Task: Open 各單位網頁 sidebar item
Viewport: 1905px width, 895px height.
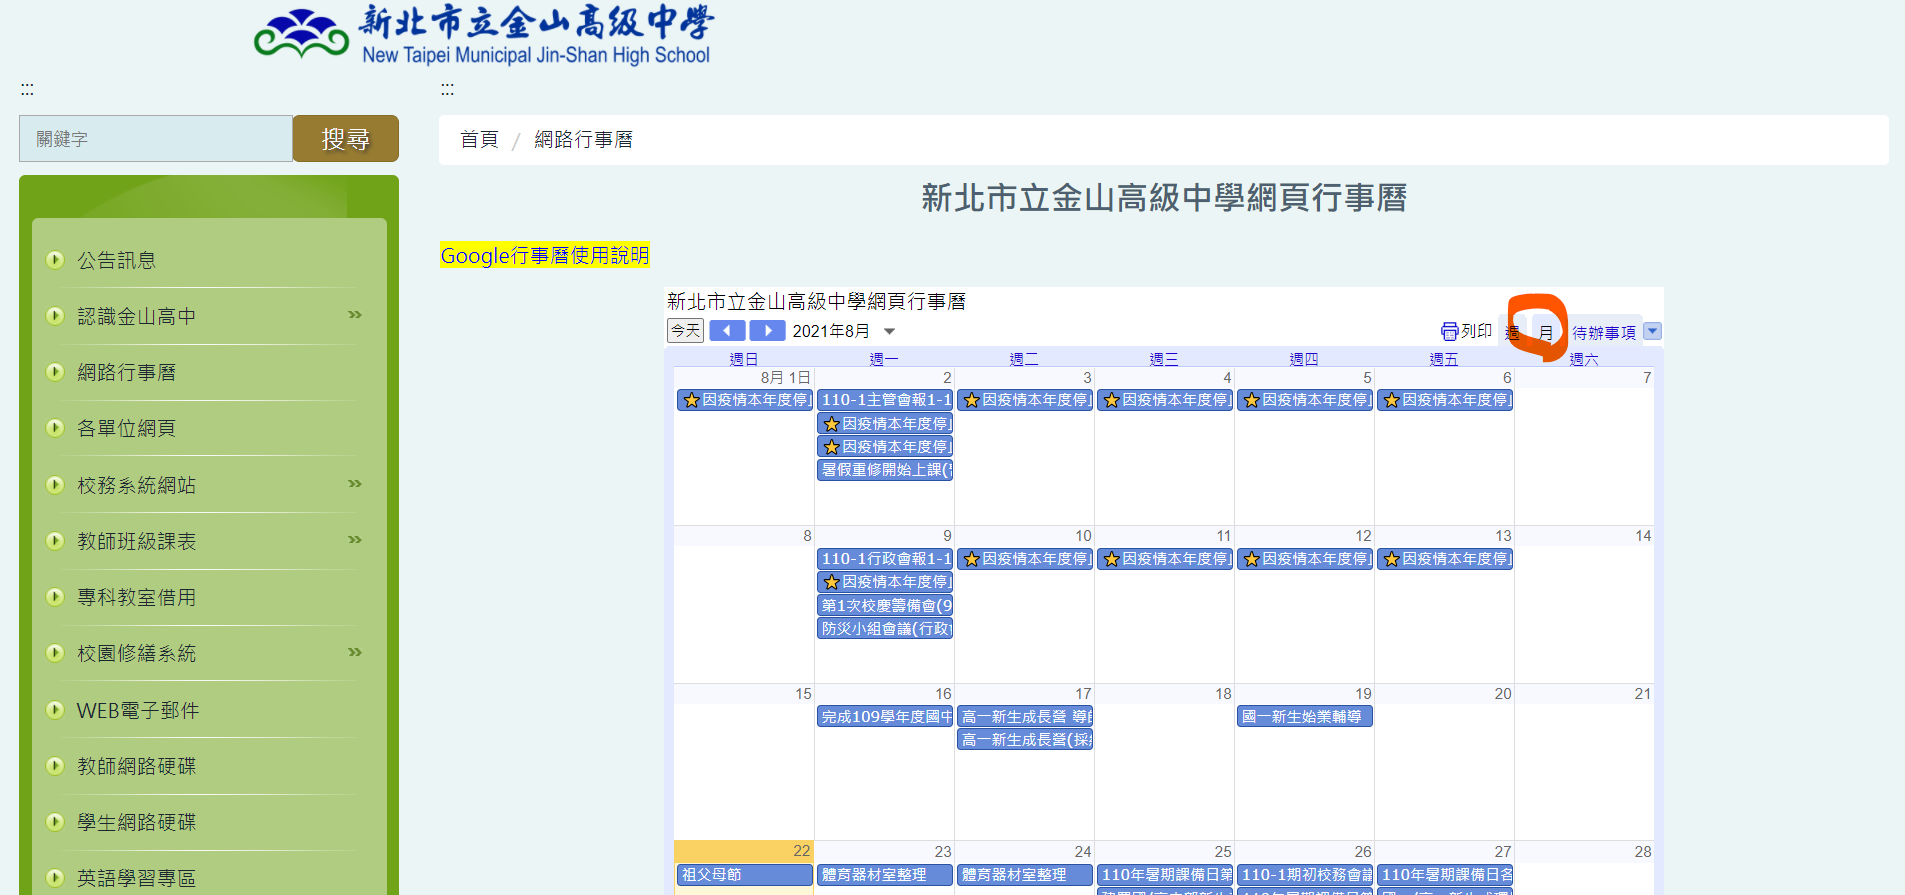Action: 127,428
